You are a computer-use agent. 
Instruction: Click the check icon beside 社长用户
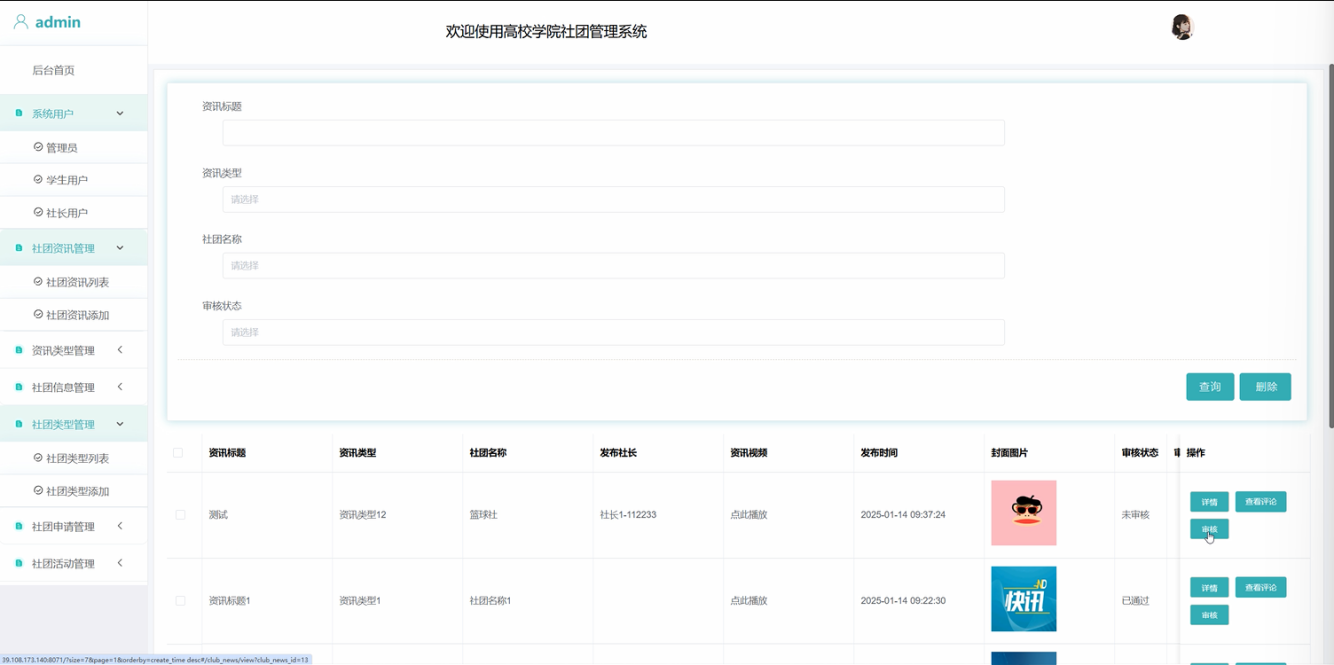click(x=38, y=213)
